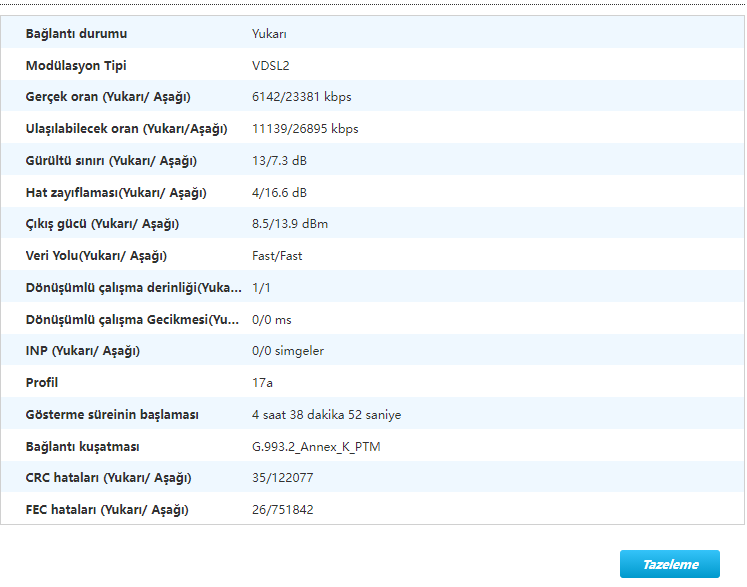Select 'Veri Yolu(Yukarı/ Aşağı)' label
The image size is (747, 587).
[96, 256]
